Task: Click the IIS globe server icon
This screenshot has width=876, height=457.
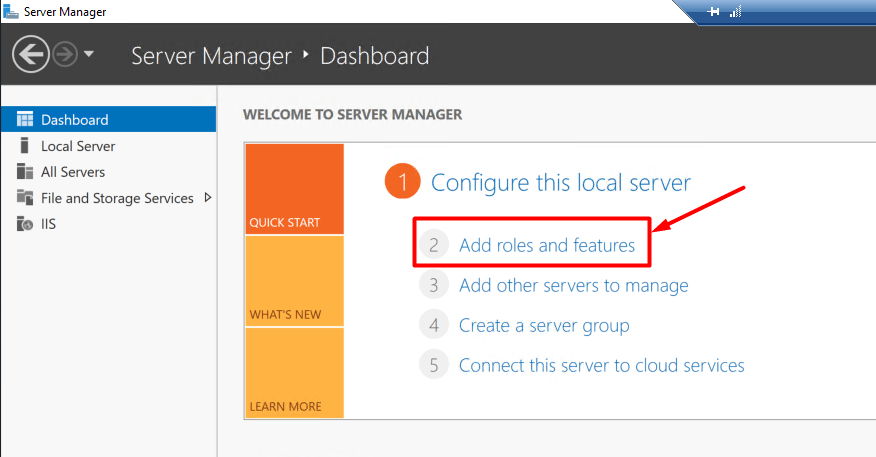Action: [x=25, y=223]
